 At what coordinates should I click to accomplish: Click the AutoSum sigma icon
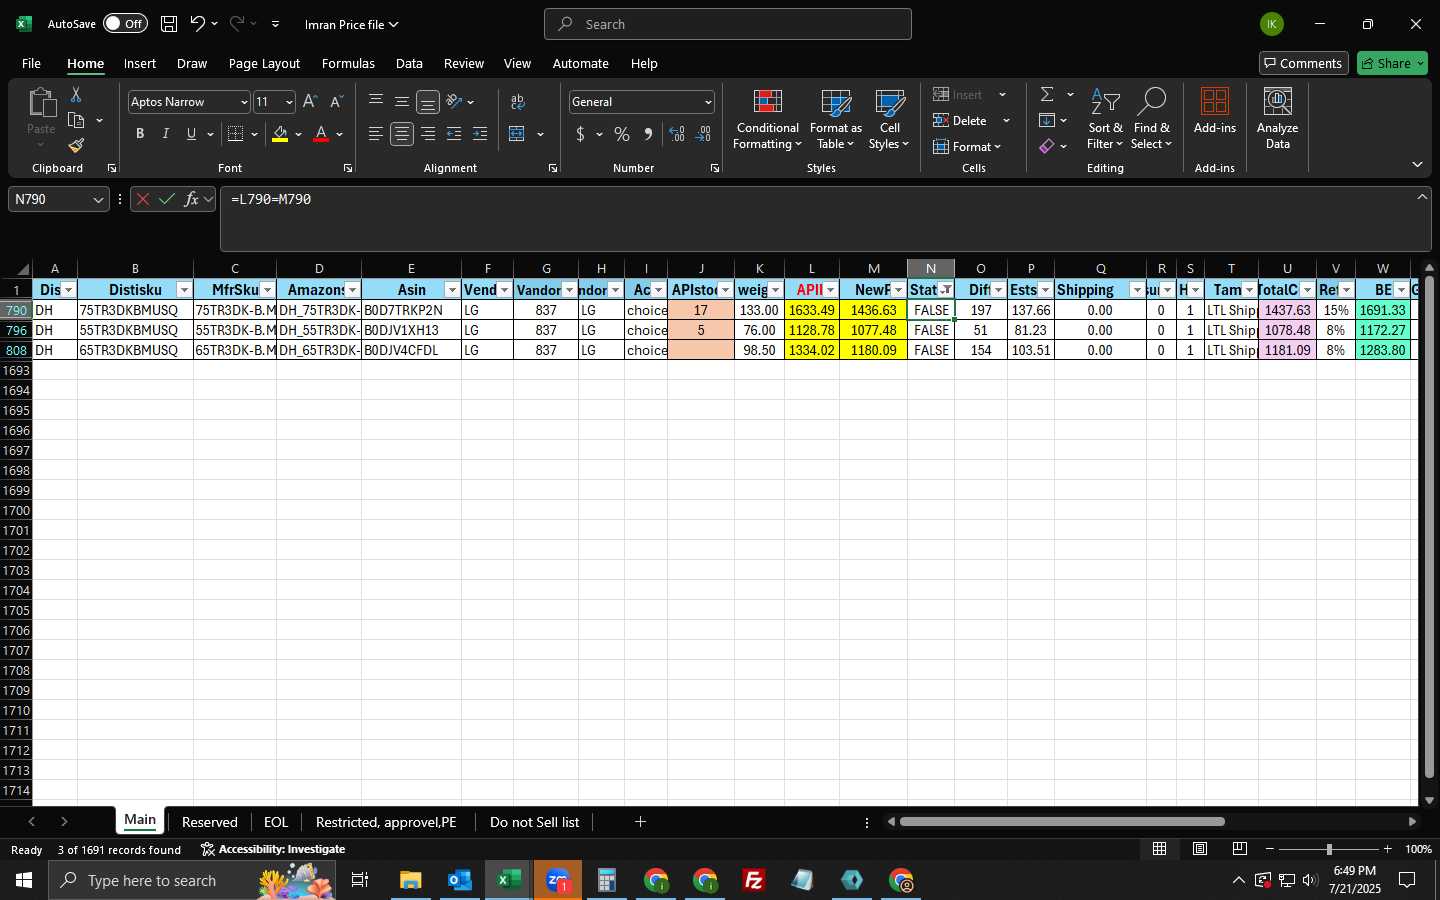[1047, 94]
